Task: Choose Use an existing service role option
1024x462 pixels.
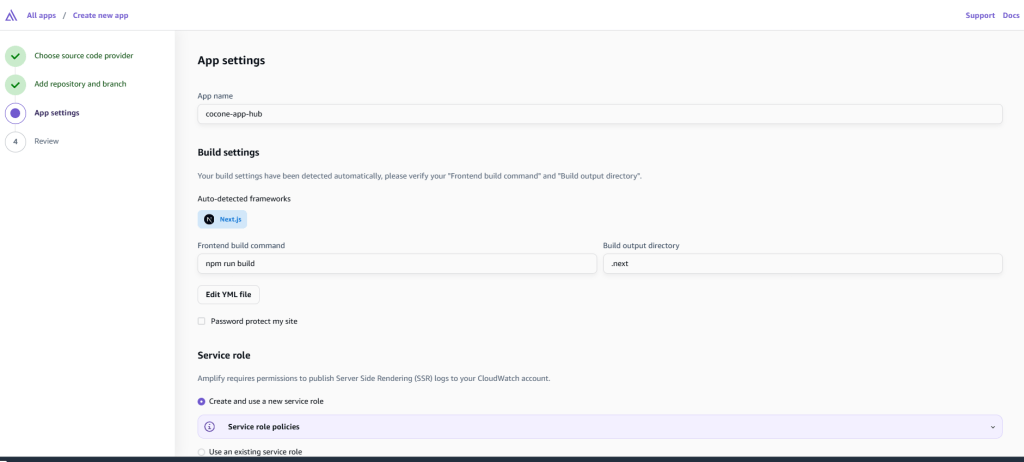Action: 202,452
